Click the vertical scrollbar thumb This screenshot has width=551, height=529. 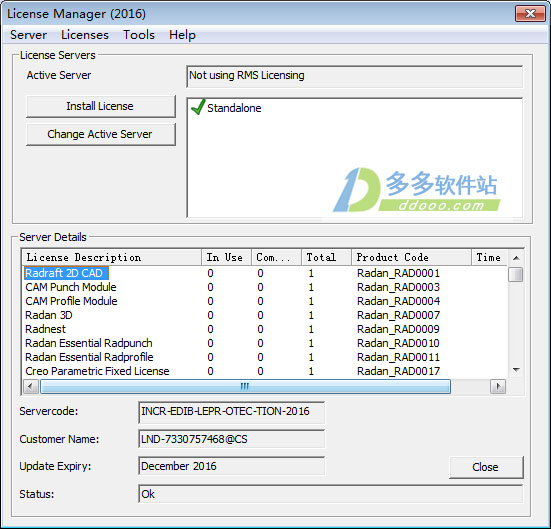(x=516, y=275)
